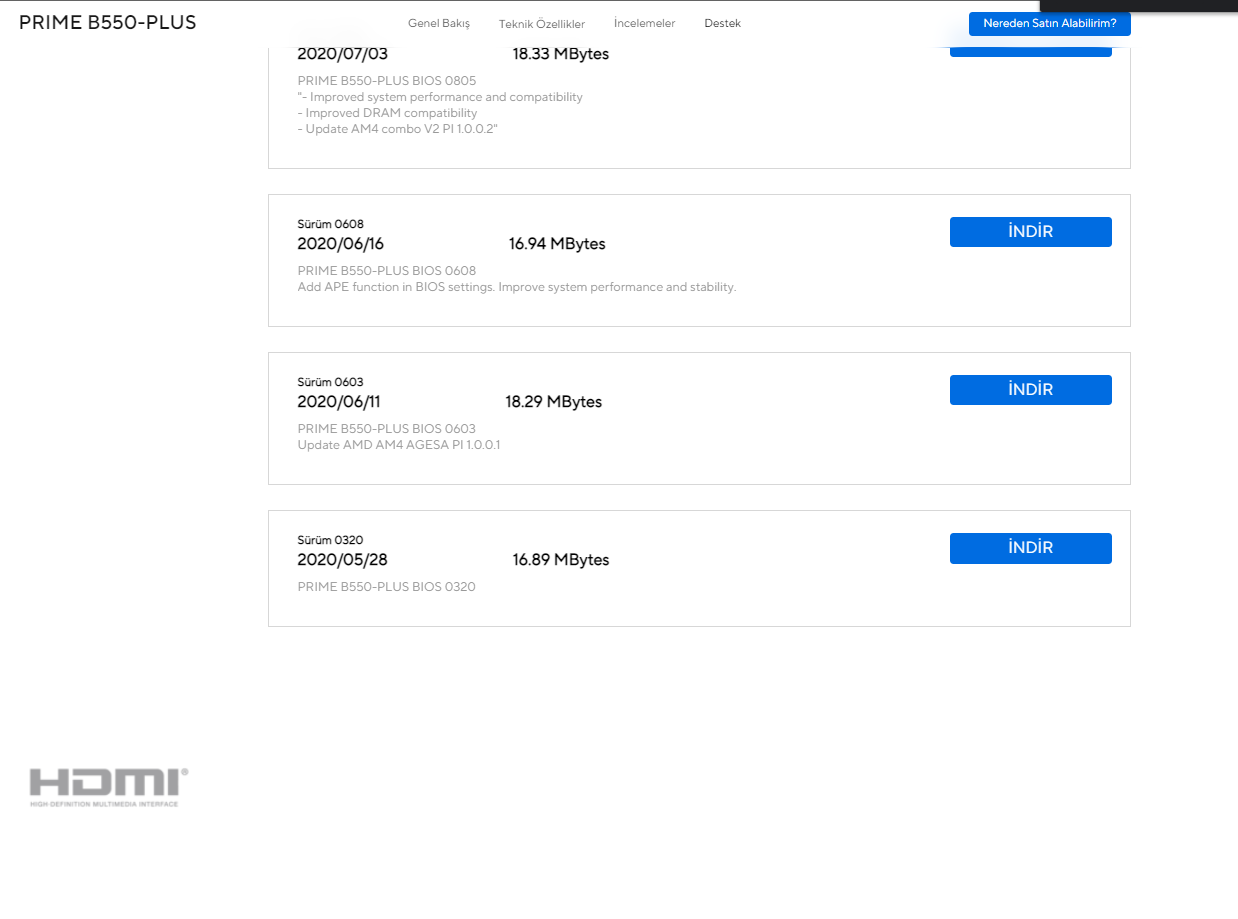Click Update AMD AM4 AGESA text

pyautogui.click(x=399, y=445)
